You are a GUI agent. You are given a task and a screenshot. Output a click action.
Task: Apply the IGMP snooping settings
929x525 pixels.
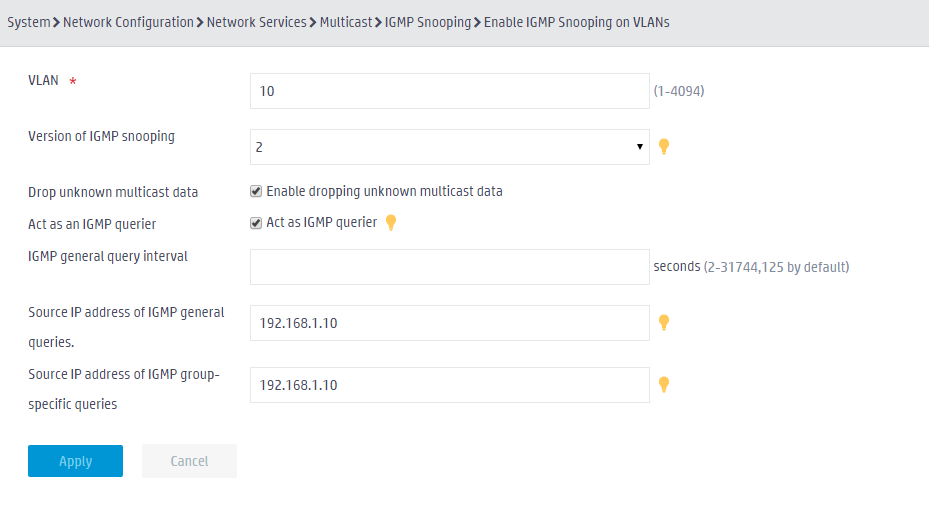click(x=75, y=461)
